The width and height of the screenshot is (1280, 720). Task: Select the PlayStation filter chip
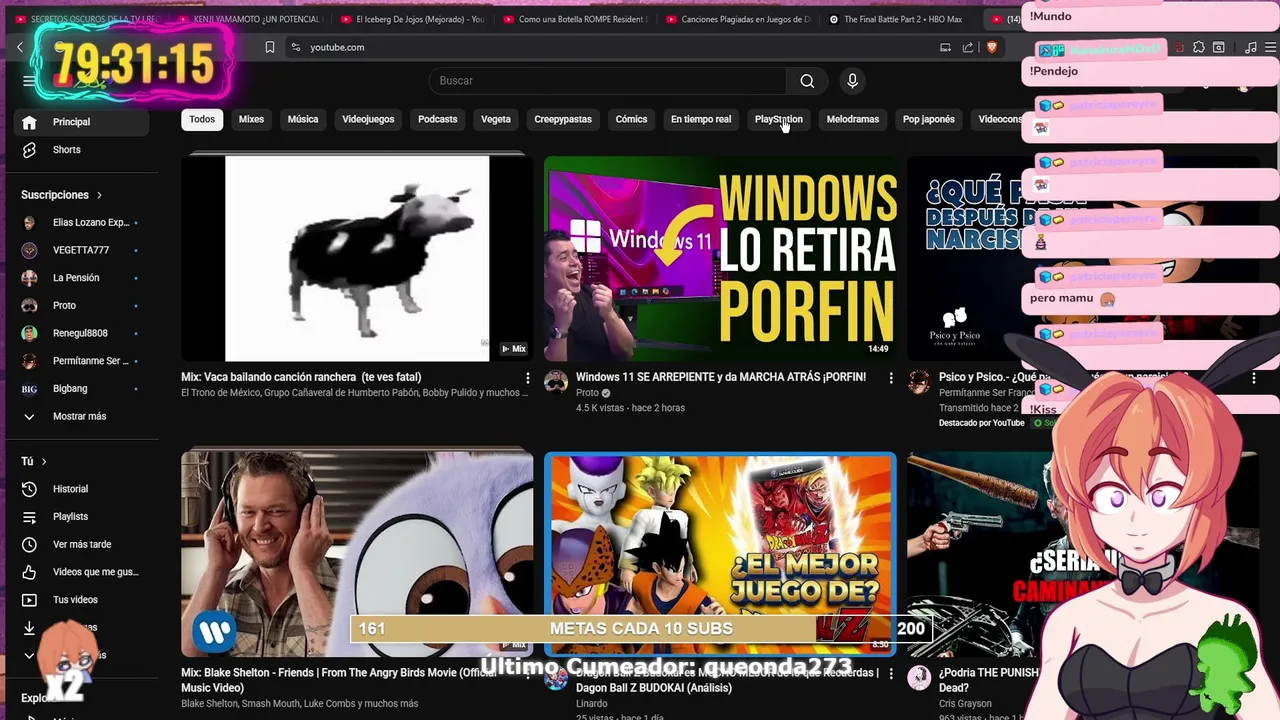click(779, 119)
